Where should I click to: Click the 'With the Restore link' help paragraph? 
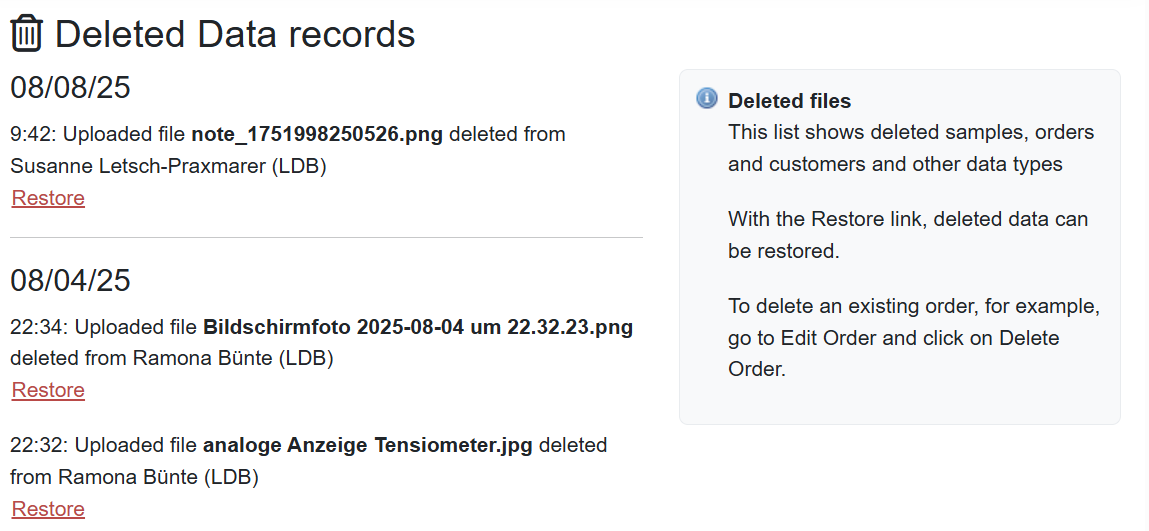point(908,235)
